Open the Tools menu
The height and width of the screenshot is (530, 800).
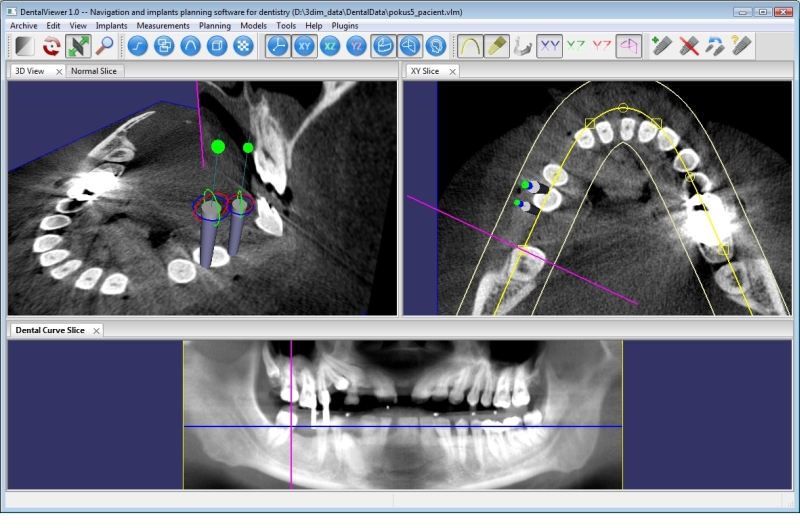click(x=286, y=26)
